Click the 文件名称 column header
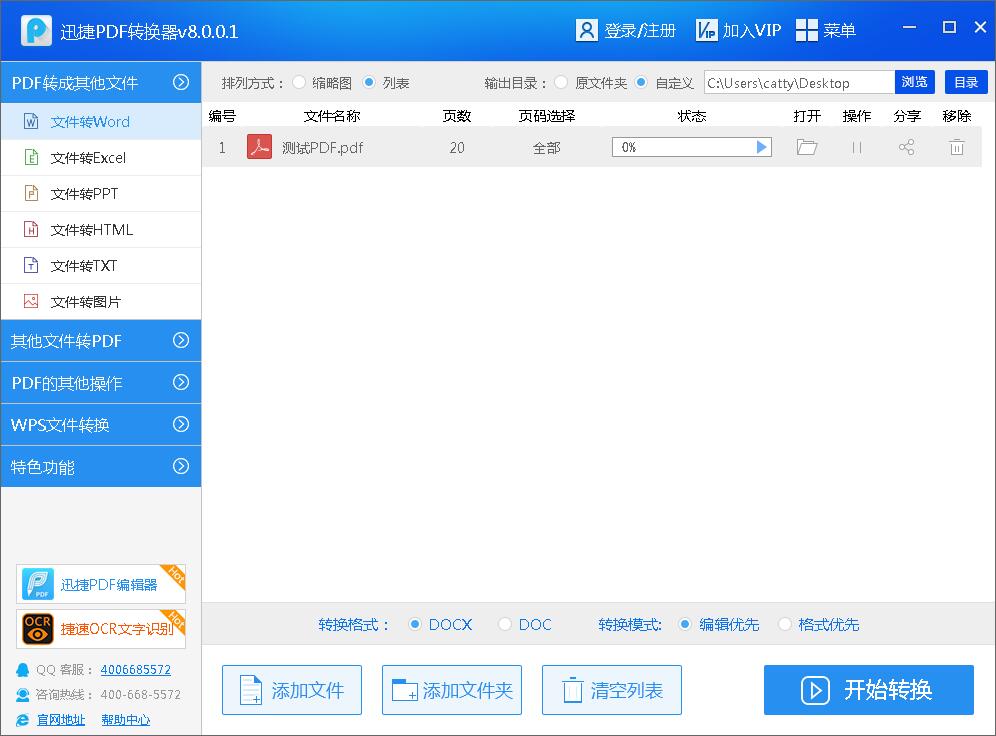The image size is (996, 736). tap(332, 116)
